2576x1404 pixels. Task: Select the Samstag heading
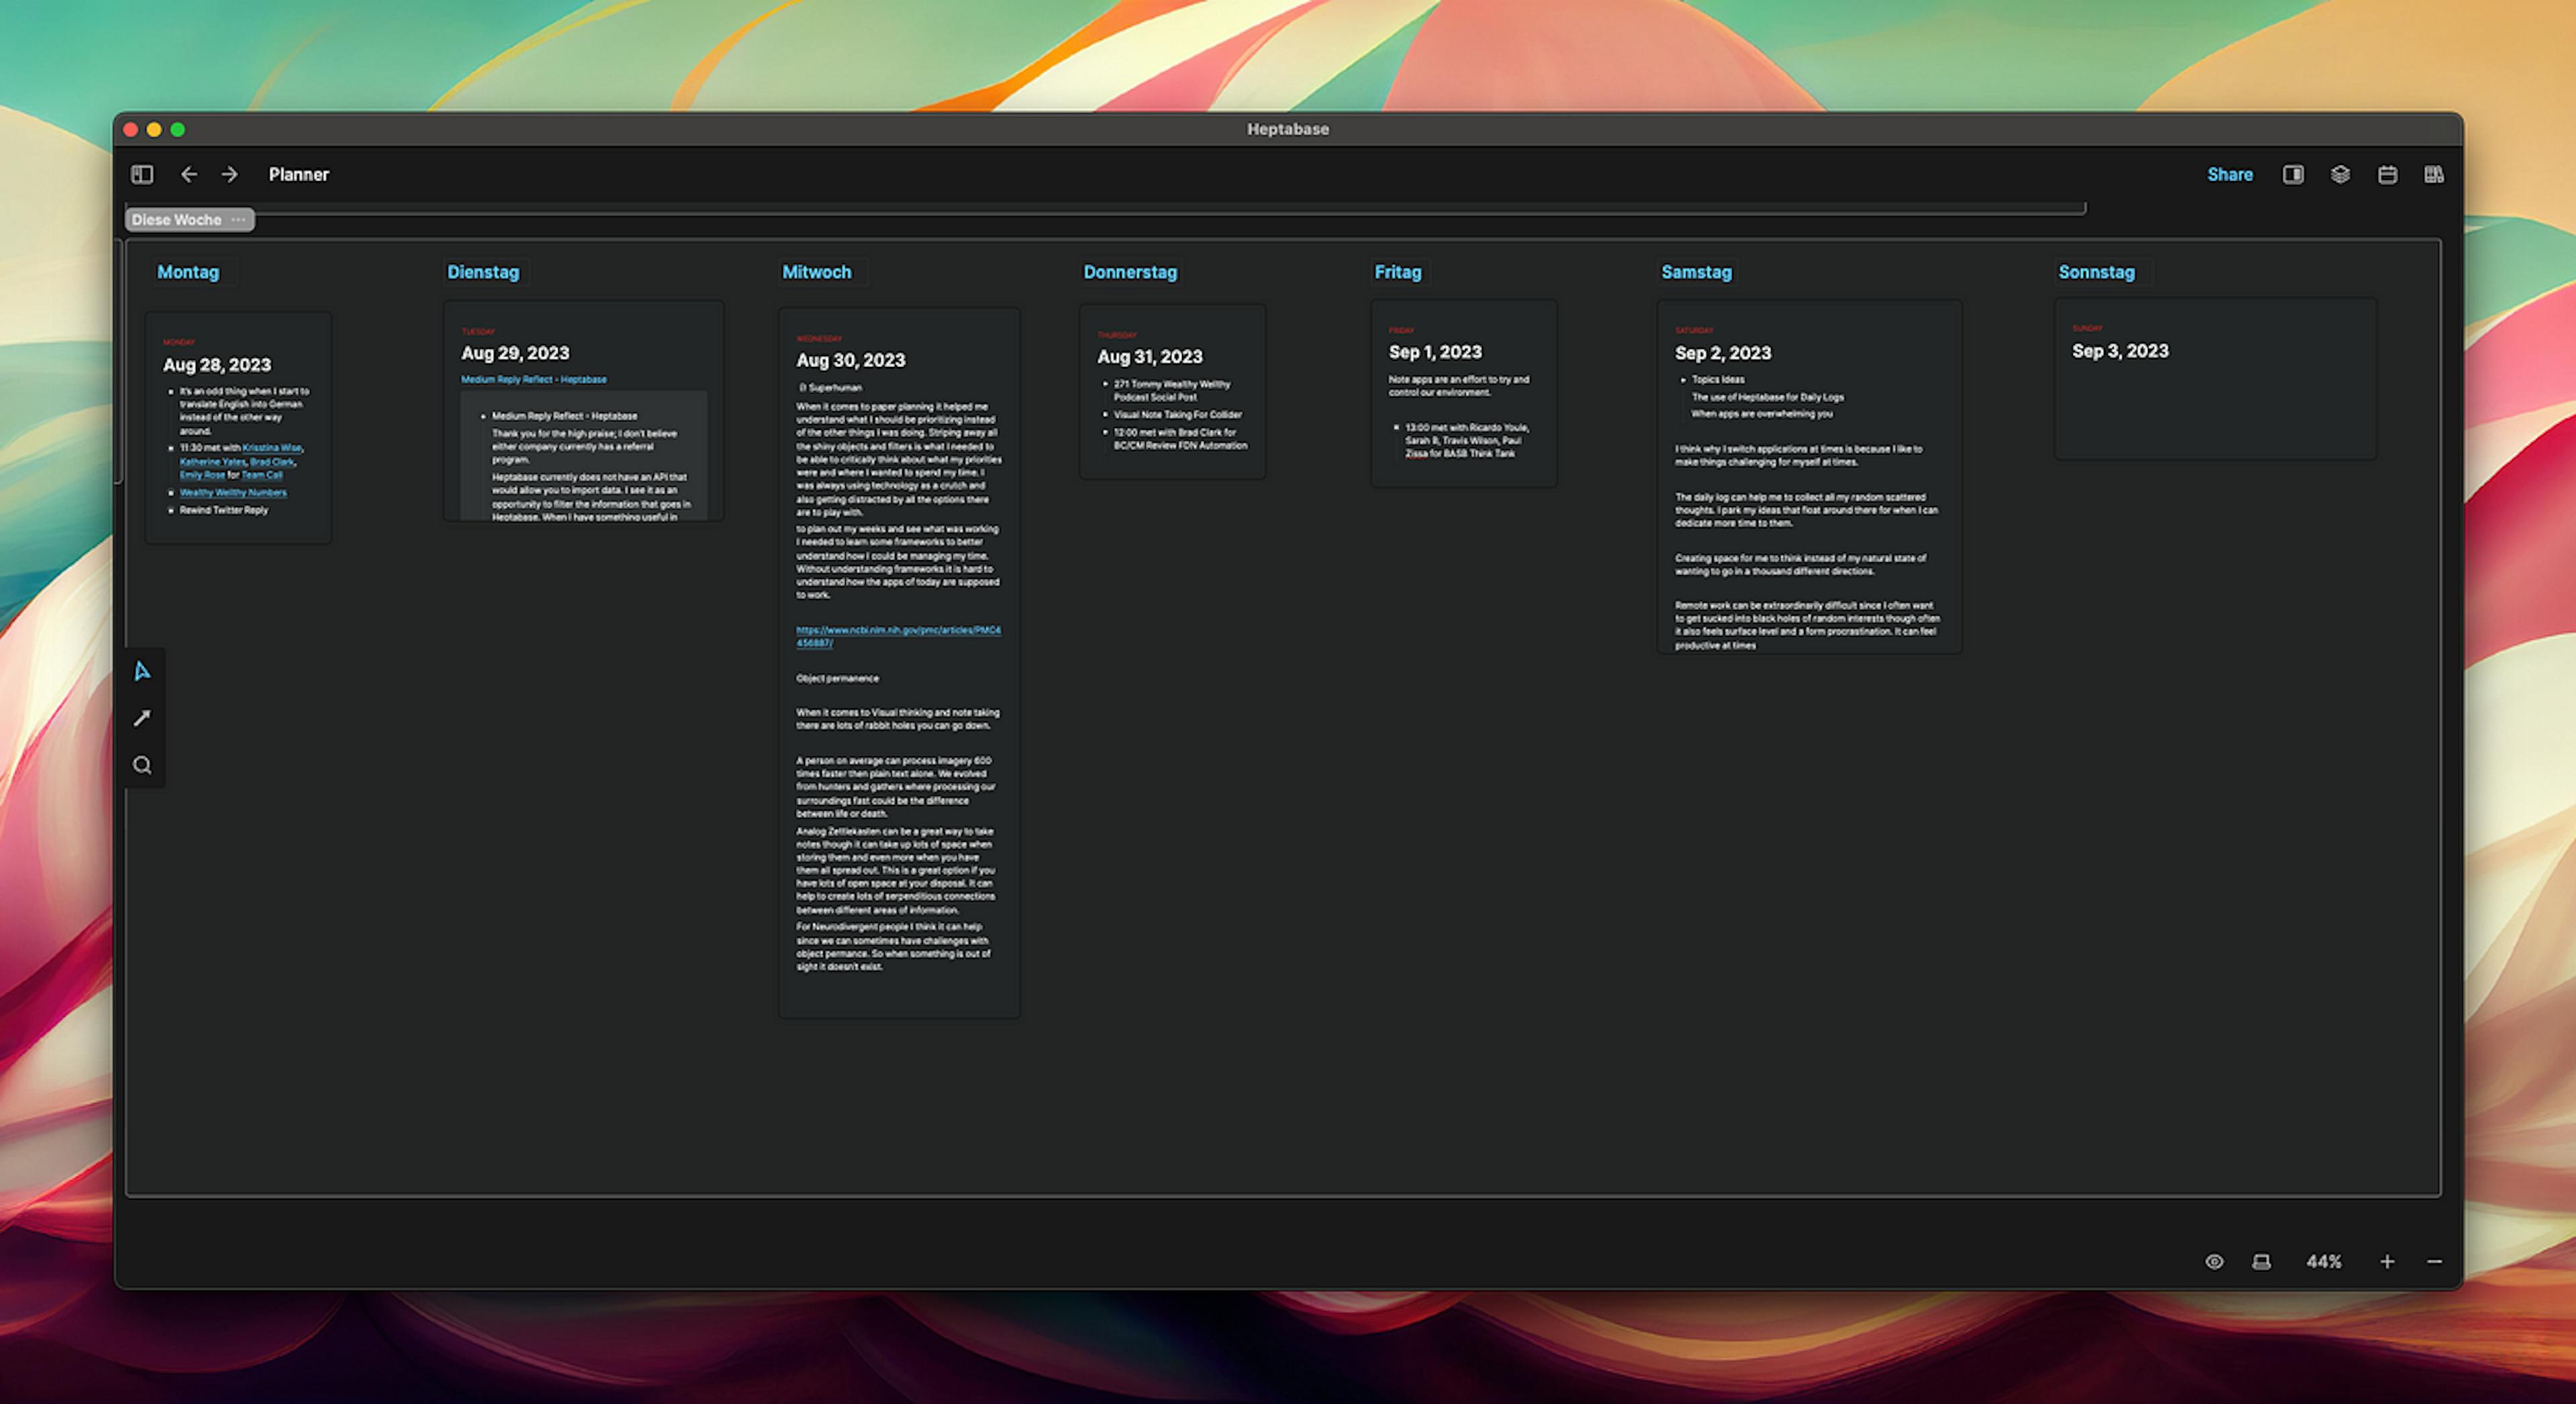[x=1696, y=272]
